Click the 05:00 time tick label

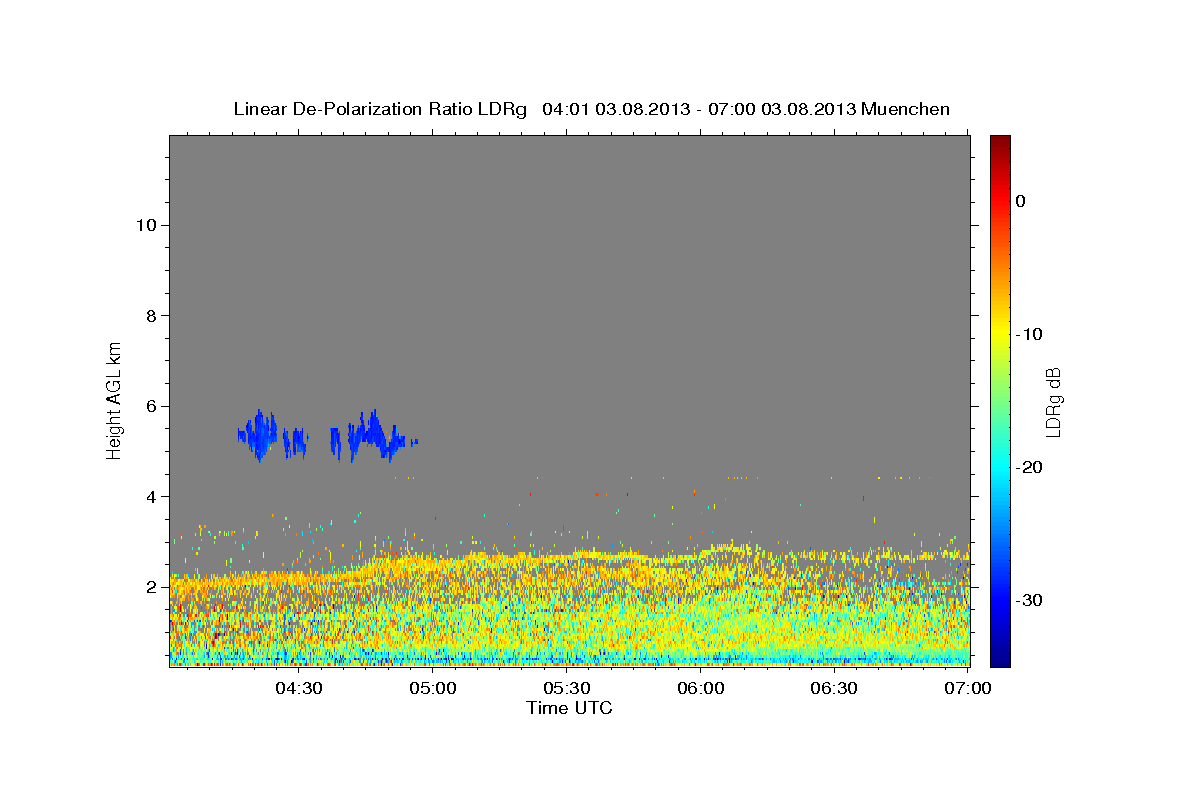click(x=434, y=689)
